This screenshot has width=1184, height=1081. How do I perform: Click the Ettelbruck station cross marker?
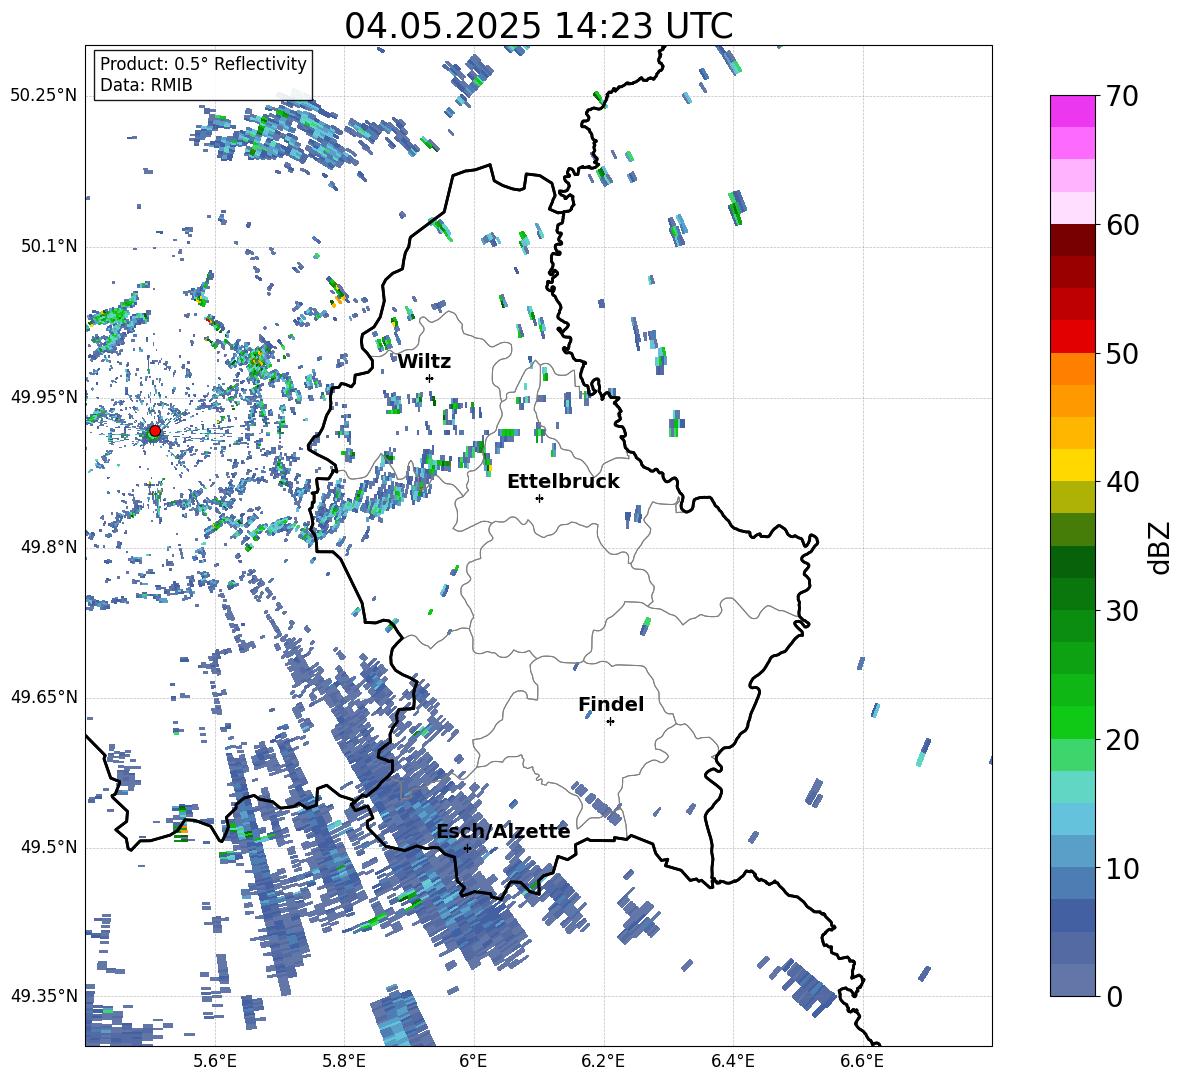point(539,498)
